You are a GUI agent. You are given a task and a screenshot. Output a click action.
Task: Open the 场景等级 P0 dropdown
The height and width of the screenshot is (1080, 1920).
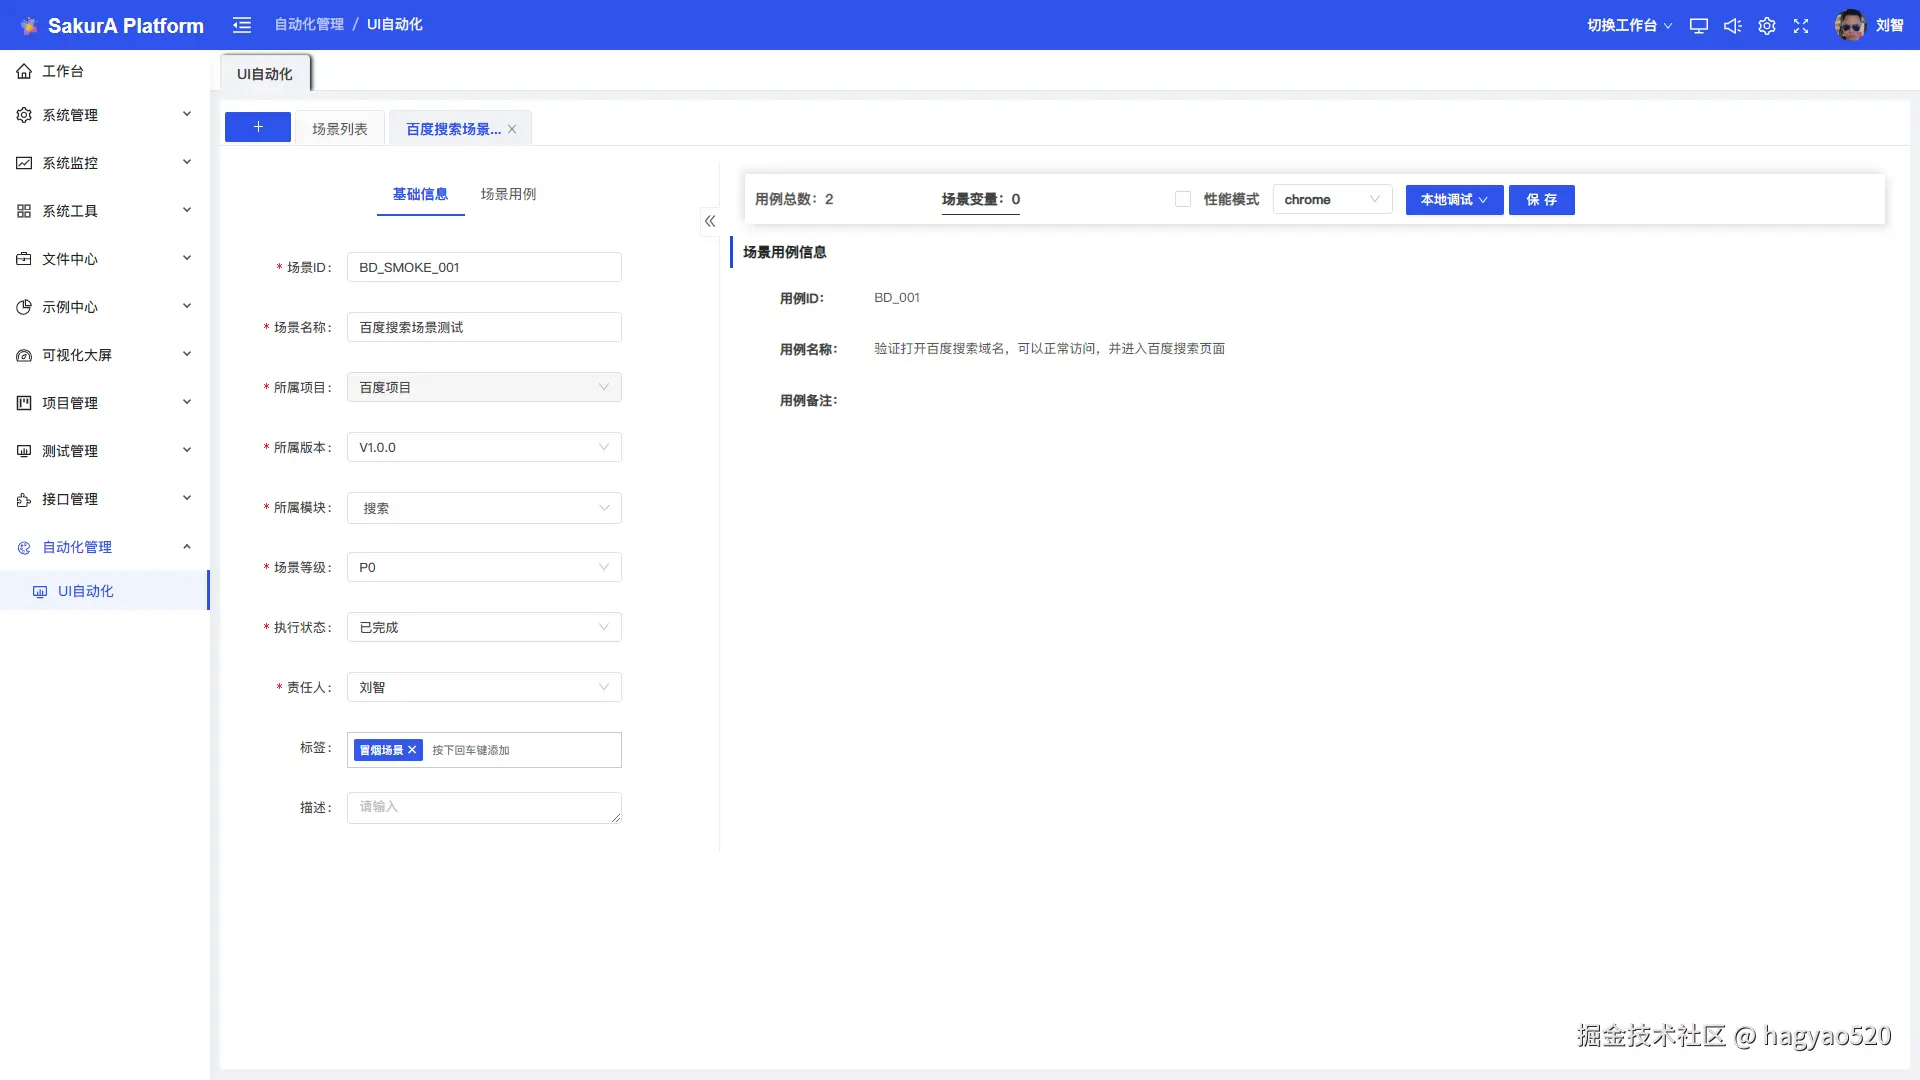484,567
